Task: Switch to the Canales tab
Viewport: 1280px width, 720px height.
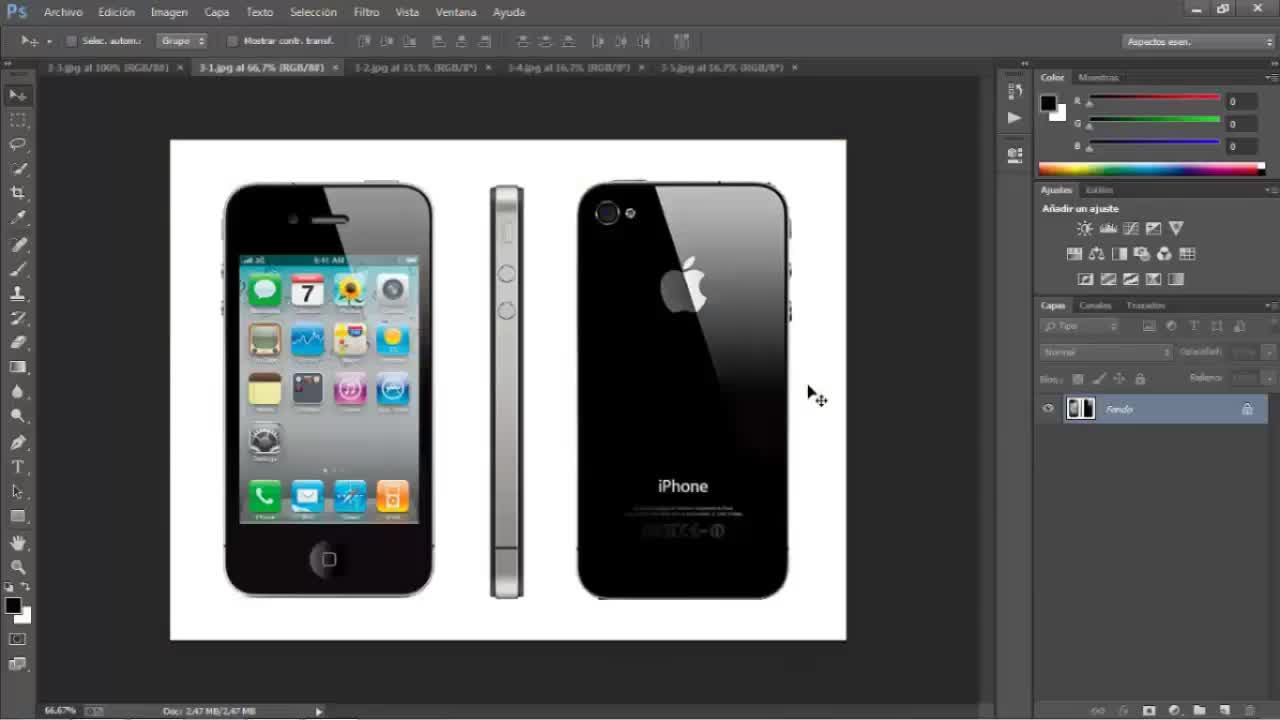Action: click(x=1095, y=305)
